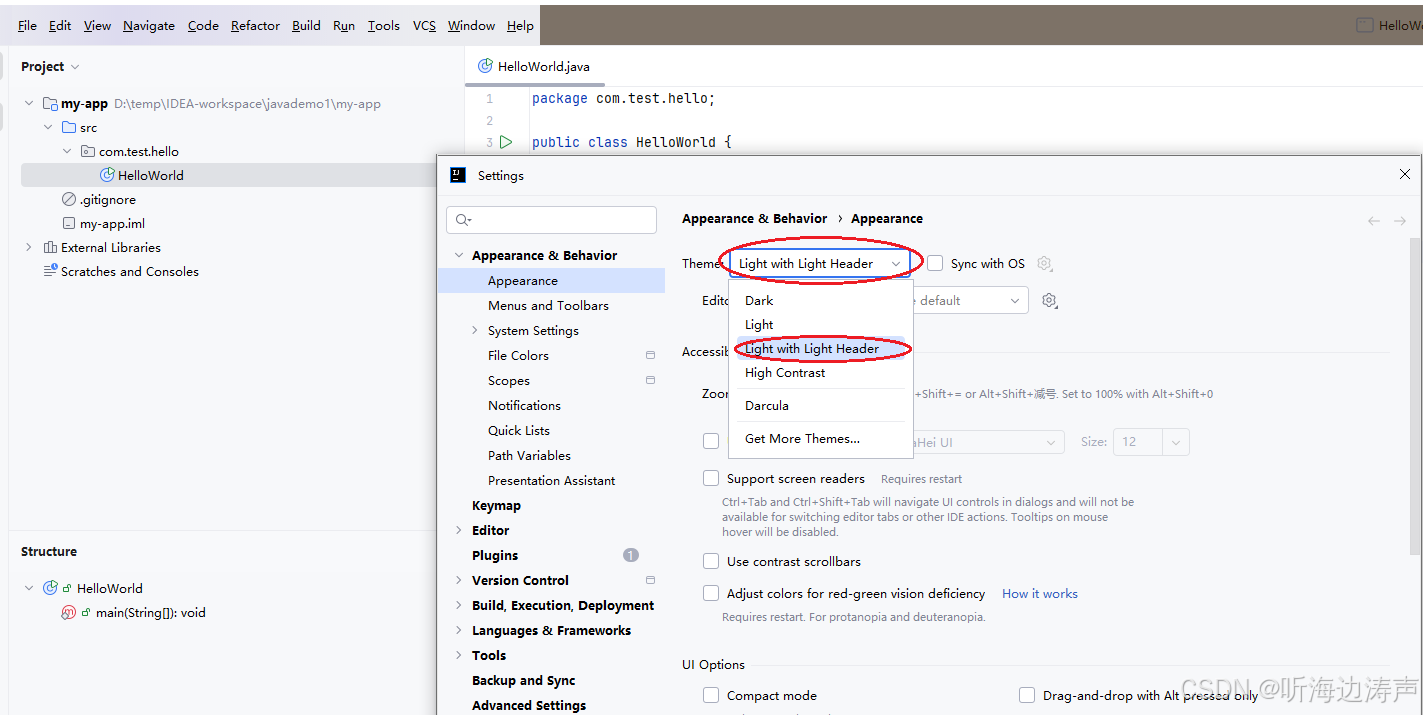Enable the Sync with OS checkbox
The width and height of the screenshot is (1423, 715).
935,263
